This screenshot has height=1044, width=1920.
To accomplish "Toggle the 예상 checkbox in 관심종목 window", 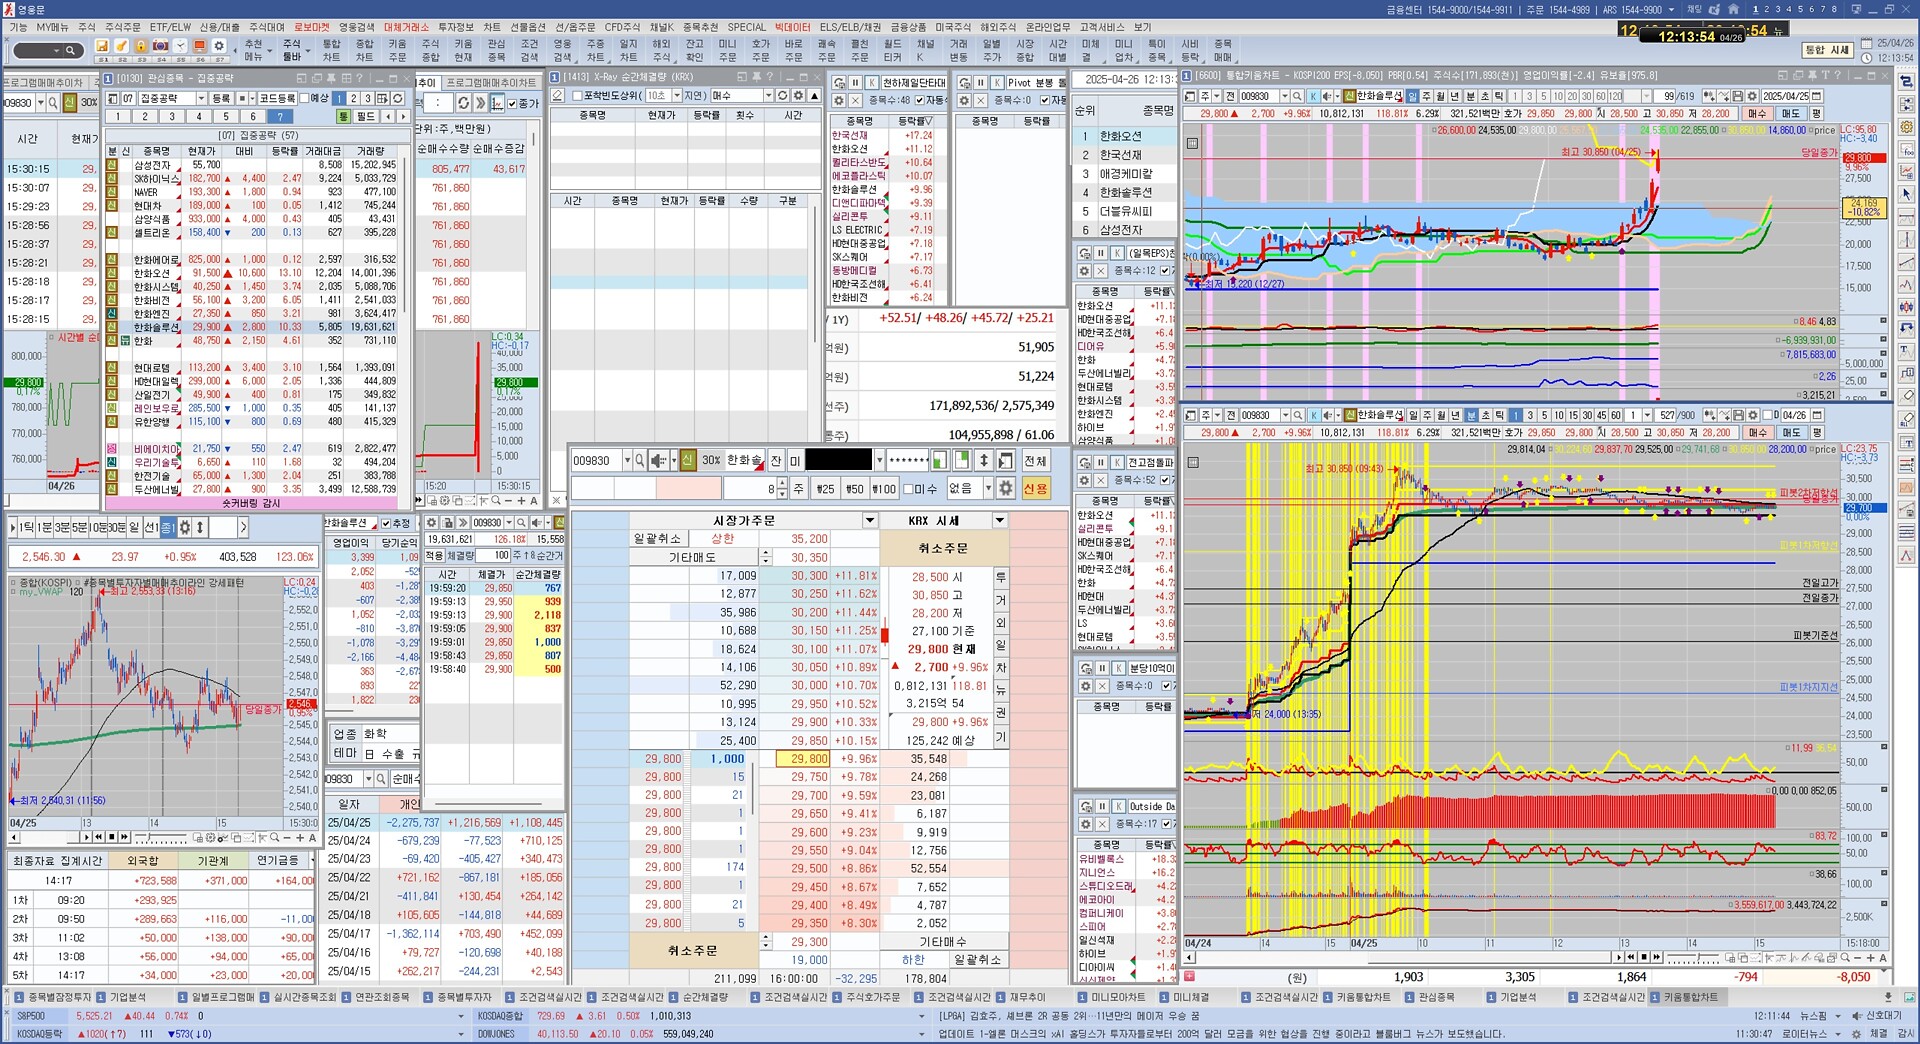I will coord(306,98).
